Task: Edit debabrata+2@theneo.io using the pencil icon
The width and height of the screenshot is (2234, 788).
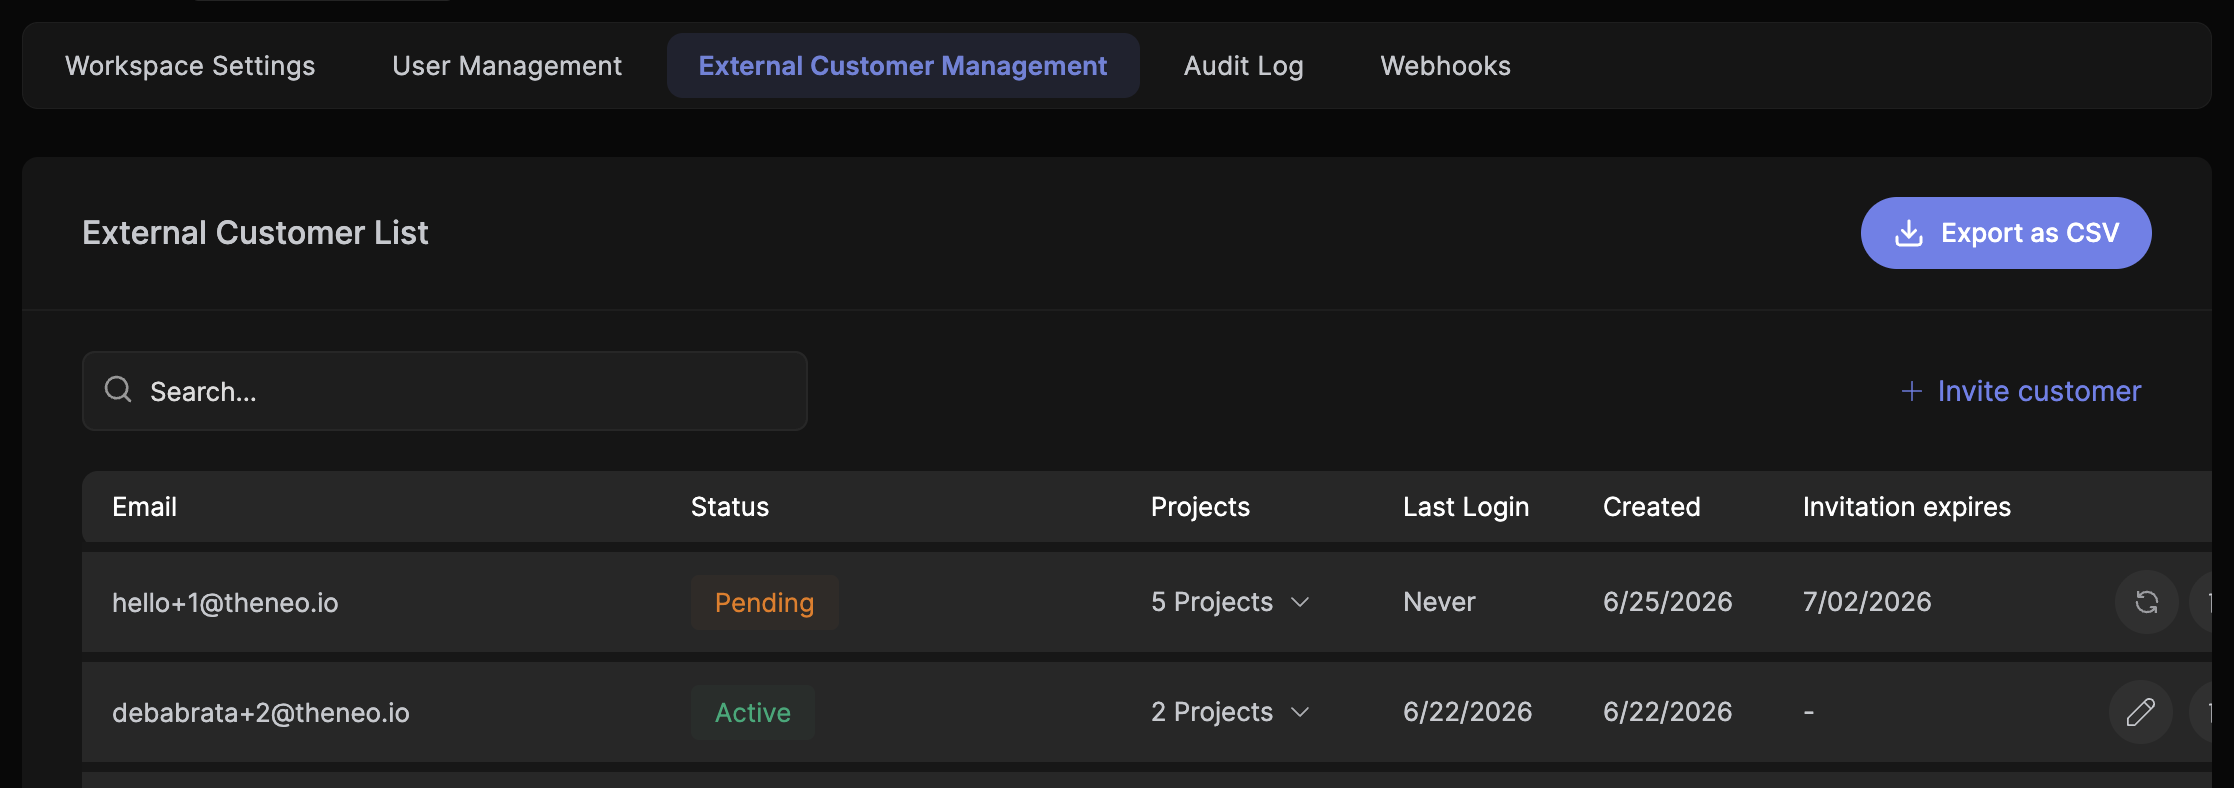Action: coord(2141,712)
